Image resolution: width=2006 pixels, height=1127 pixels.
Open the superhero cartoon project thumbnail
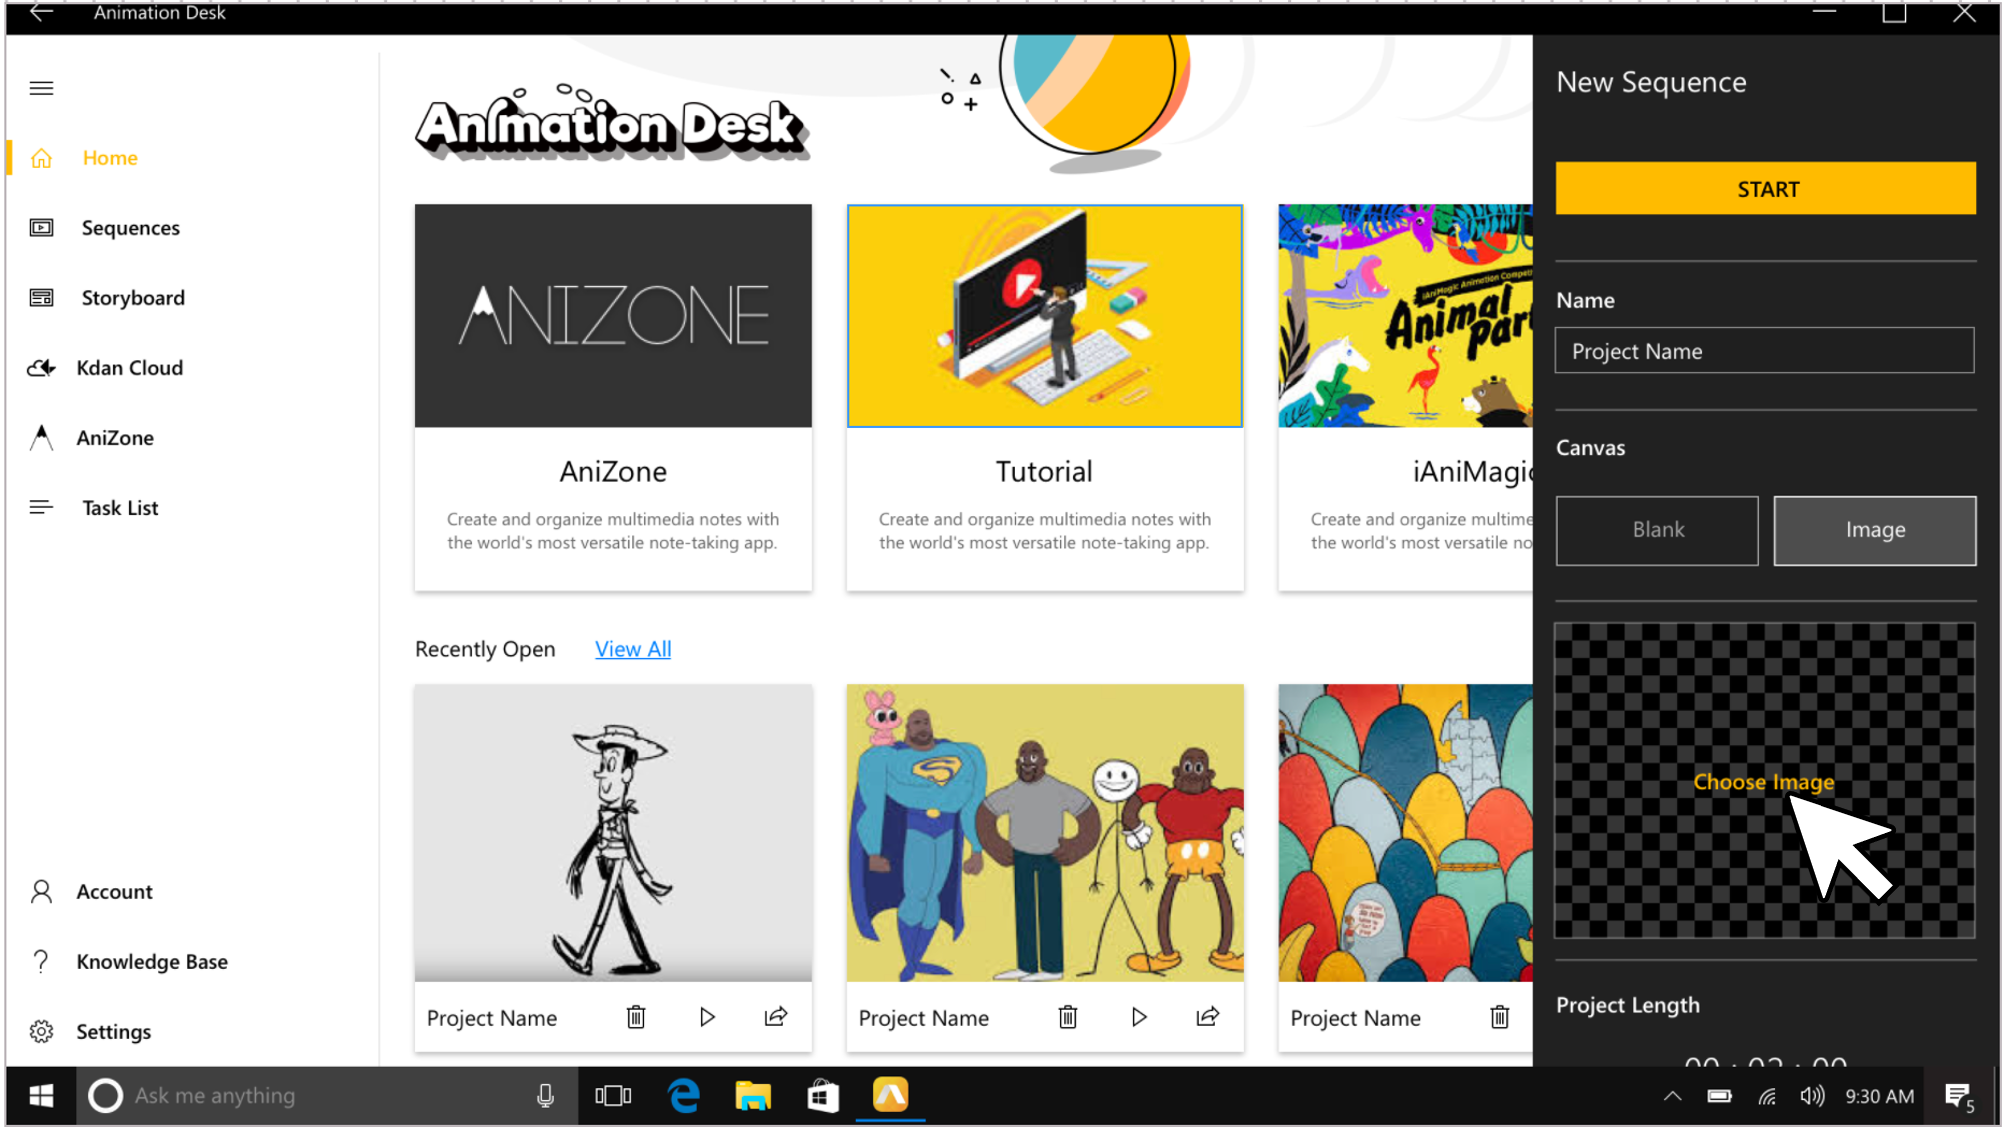coord(1045,832)
